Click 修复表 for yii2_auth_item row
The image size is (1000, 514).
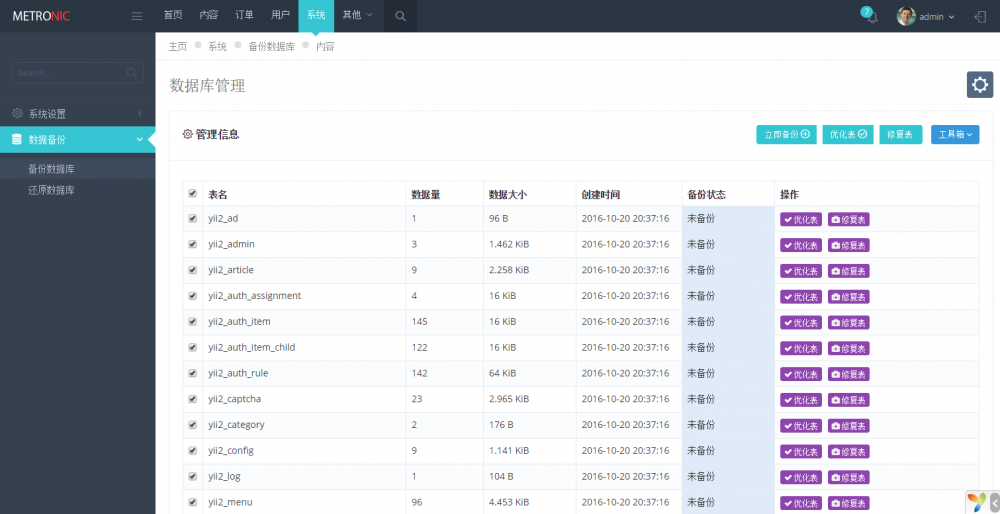click(849, 323)
